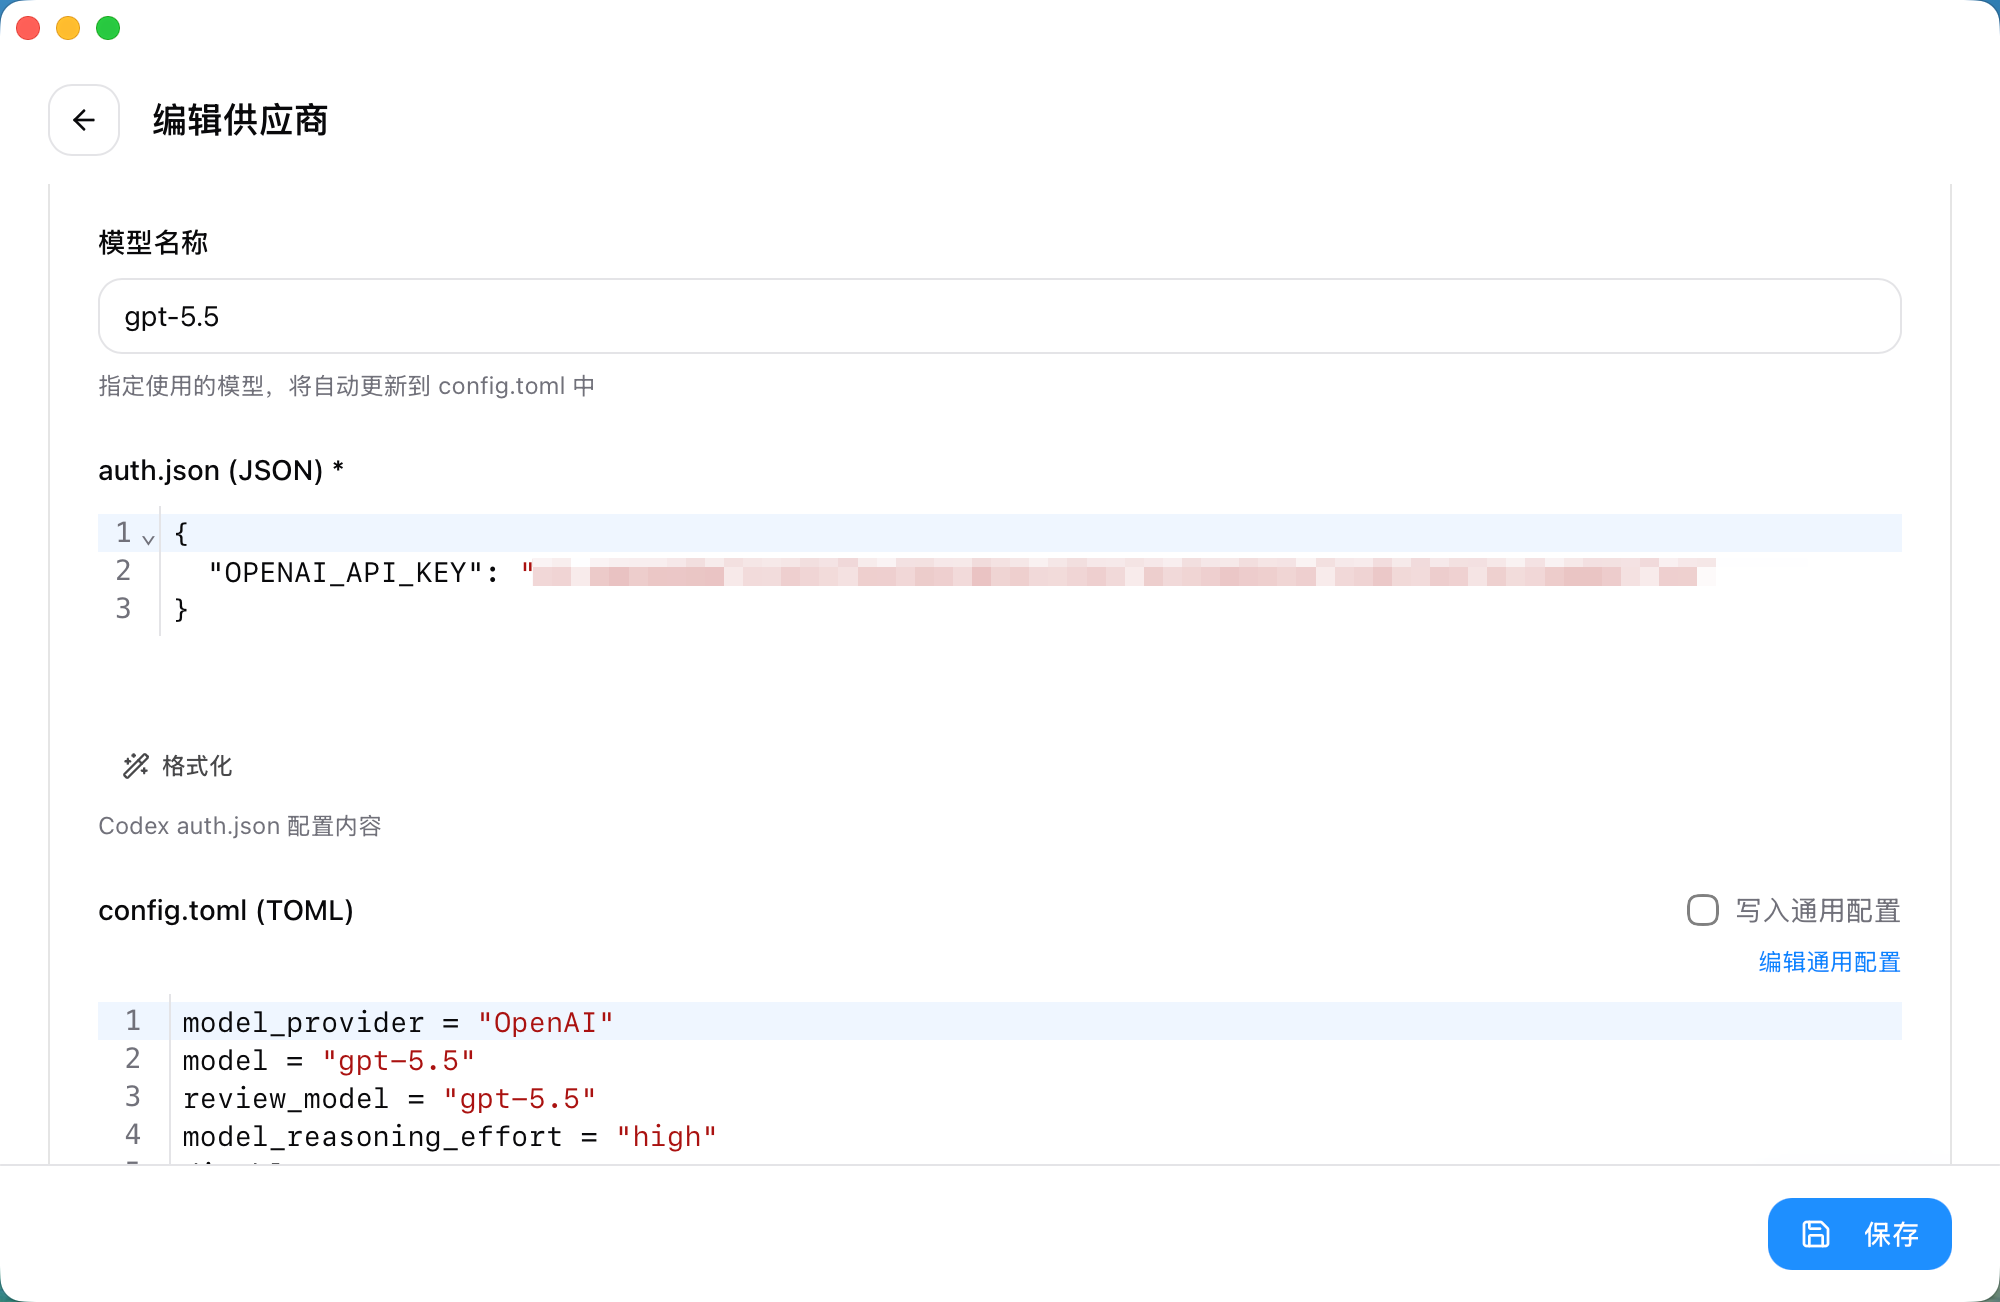Click the config.toml (TOML) label
This screenshot has height=1302, width=2000.
(x=226, y=910)
